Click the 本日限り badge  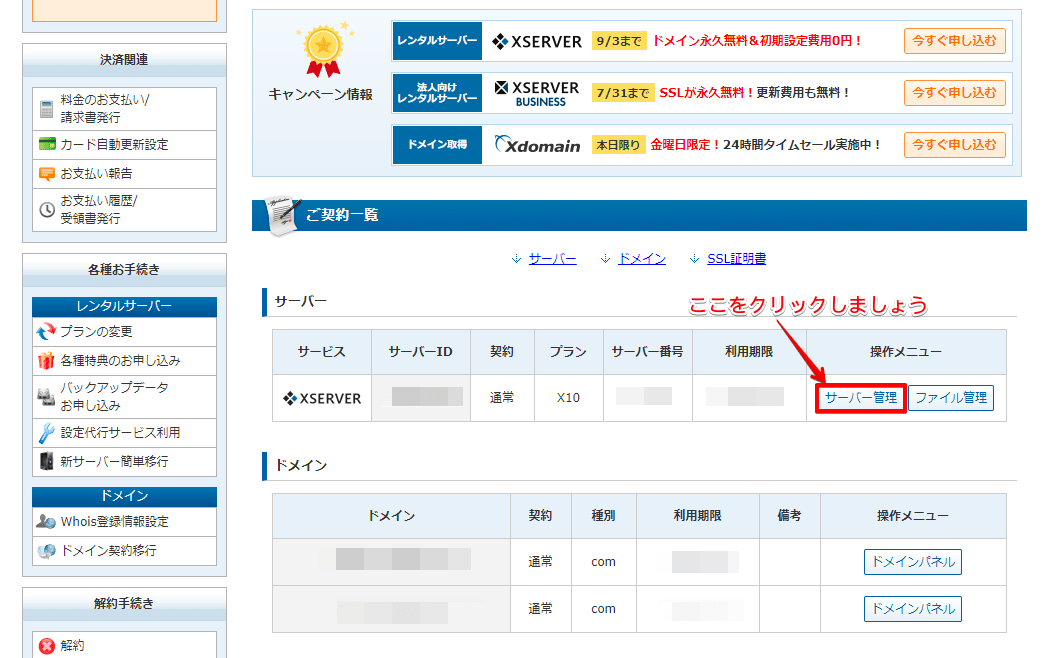(618, 145)
